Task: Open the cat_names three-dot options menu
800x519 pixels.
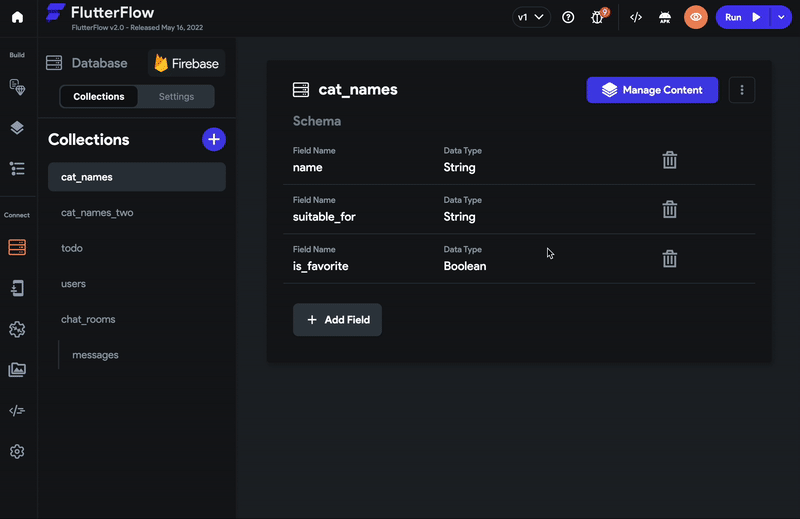Action: [742, 90]
